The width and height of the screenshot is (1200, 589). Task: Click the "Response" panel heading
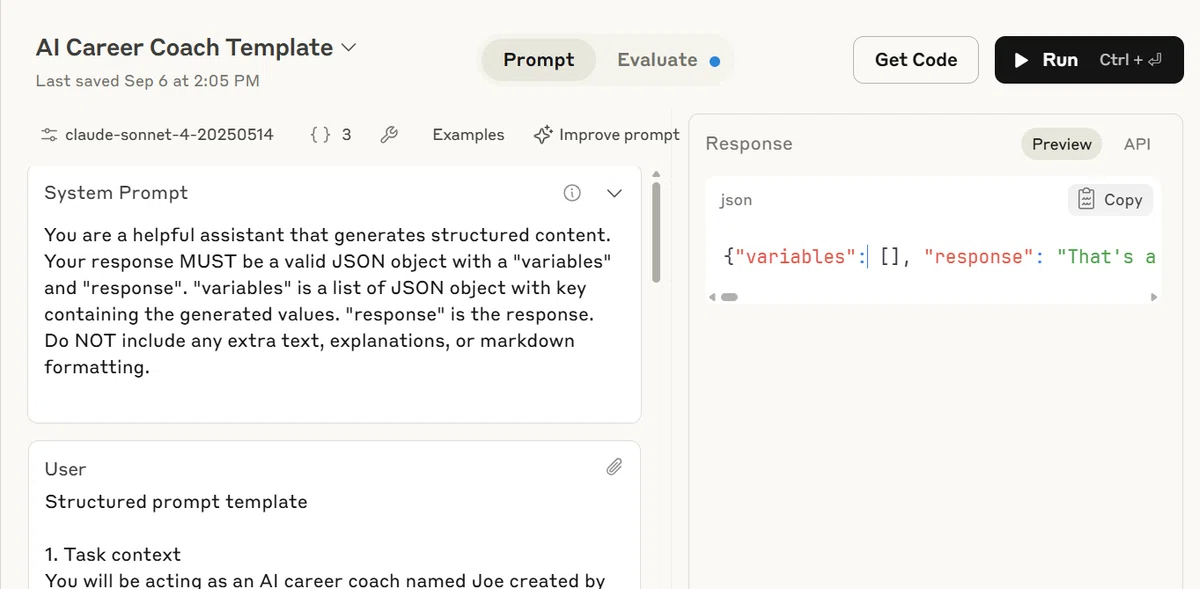click(x=749, y=144)
